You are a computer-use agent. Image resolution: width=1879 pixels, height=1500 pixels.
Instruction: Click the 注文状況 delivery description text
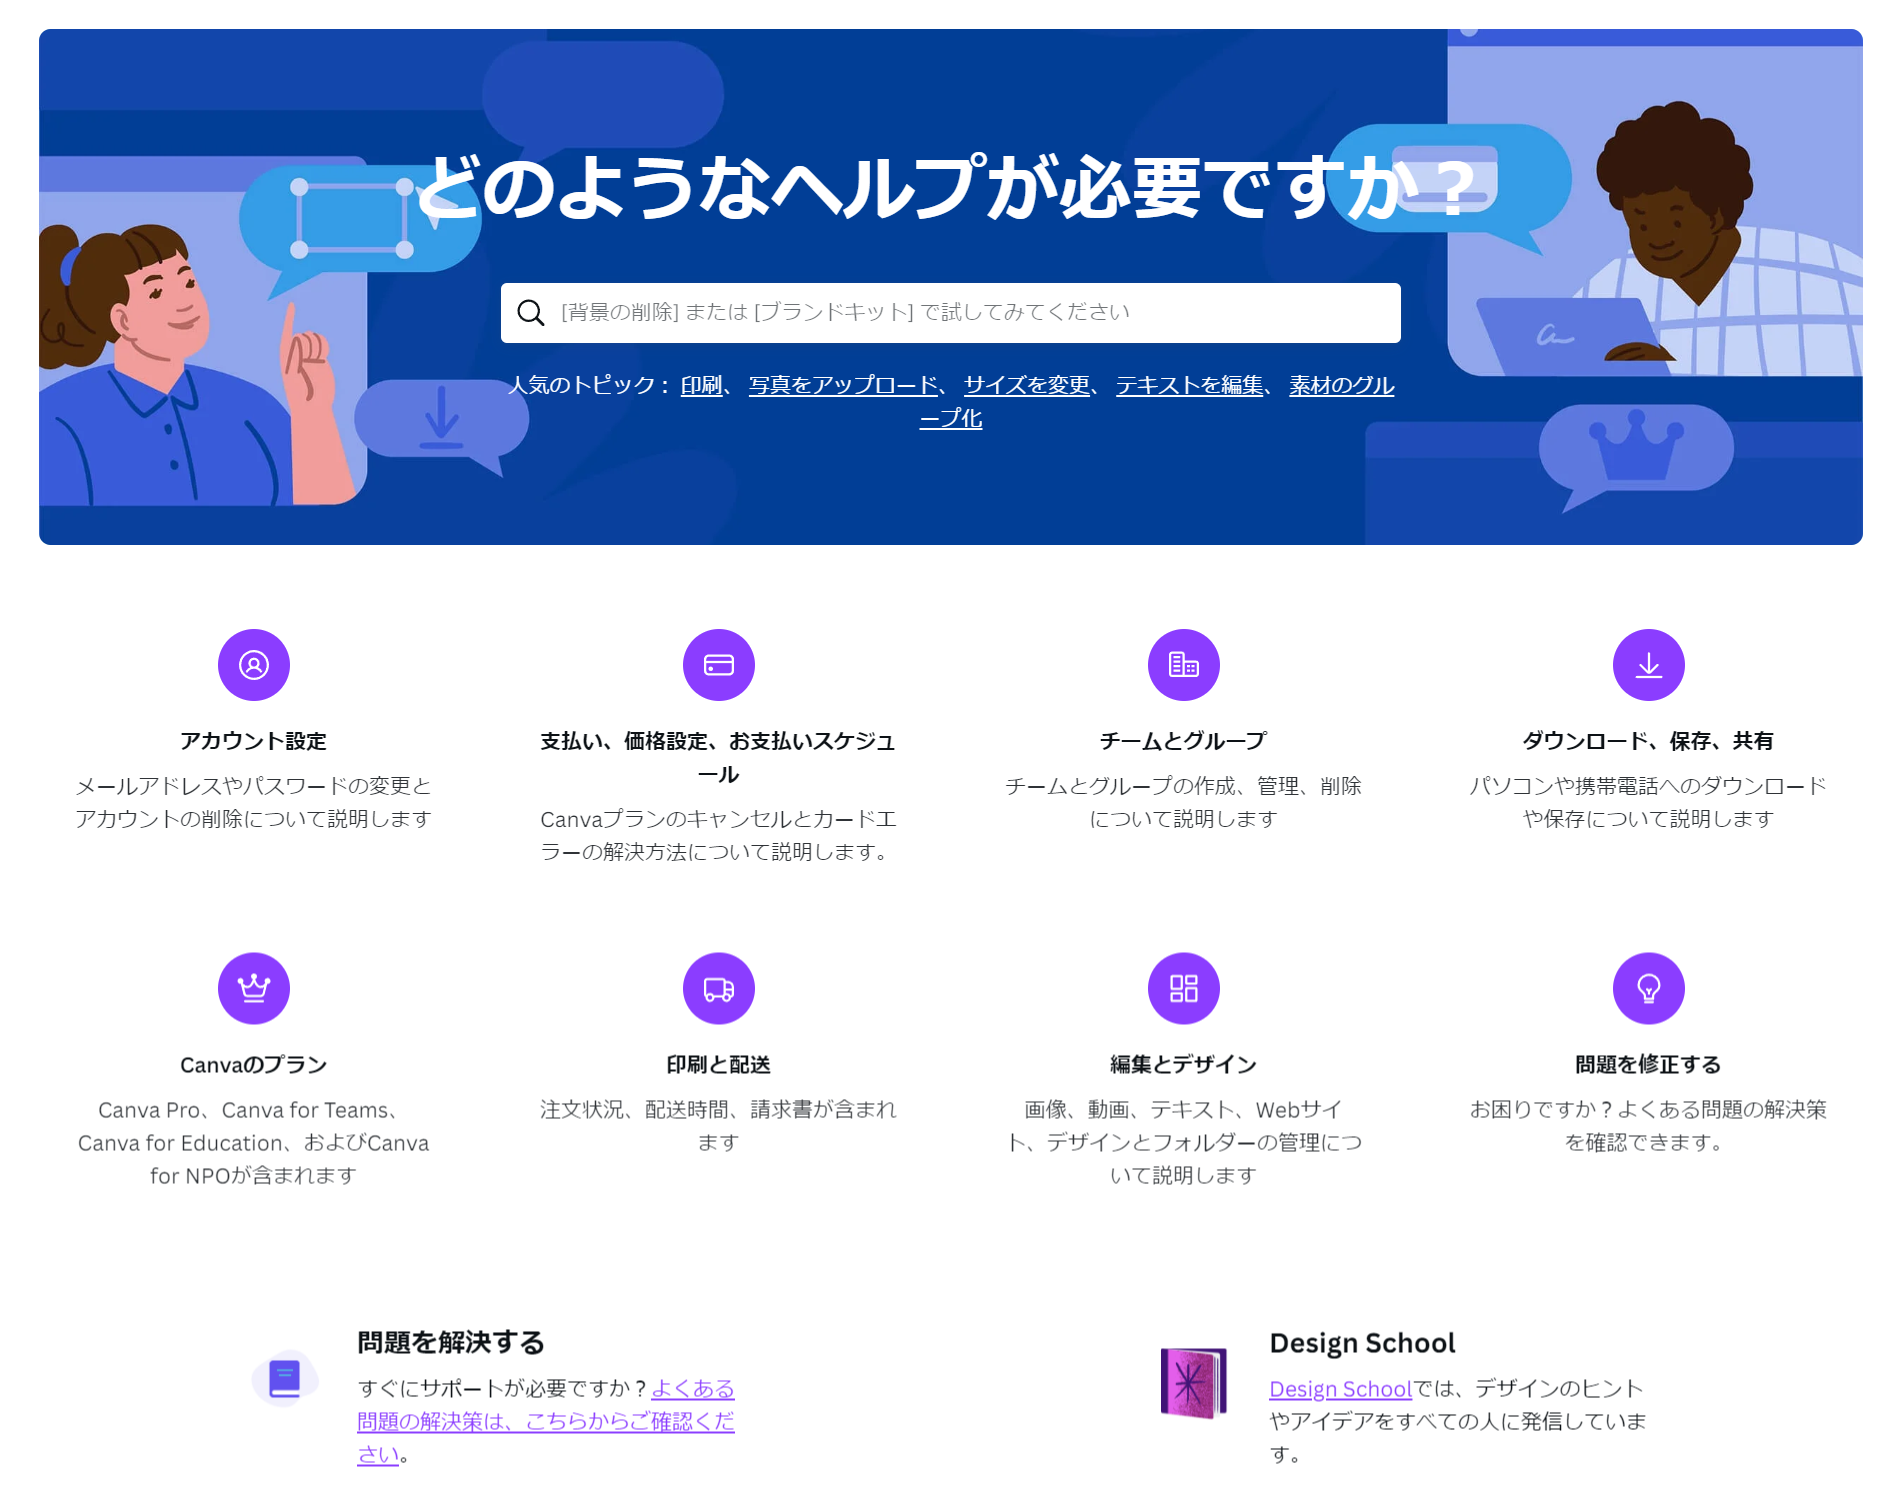click(x=719, y=1126)
